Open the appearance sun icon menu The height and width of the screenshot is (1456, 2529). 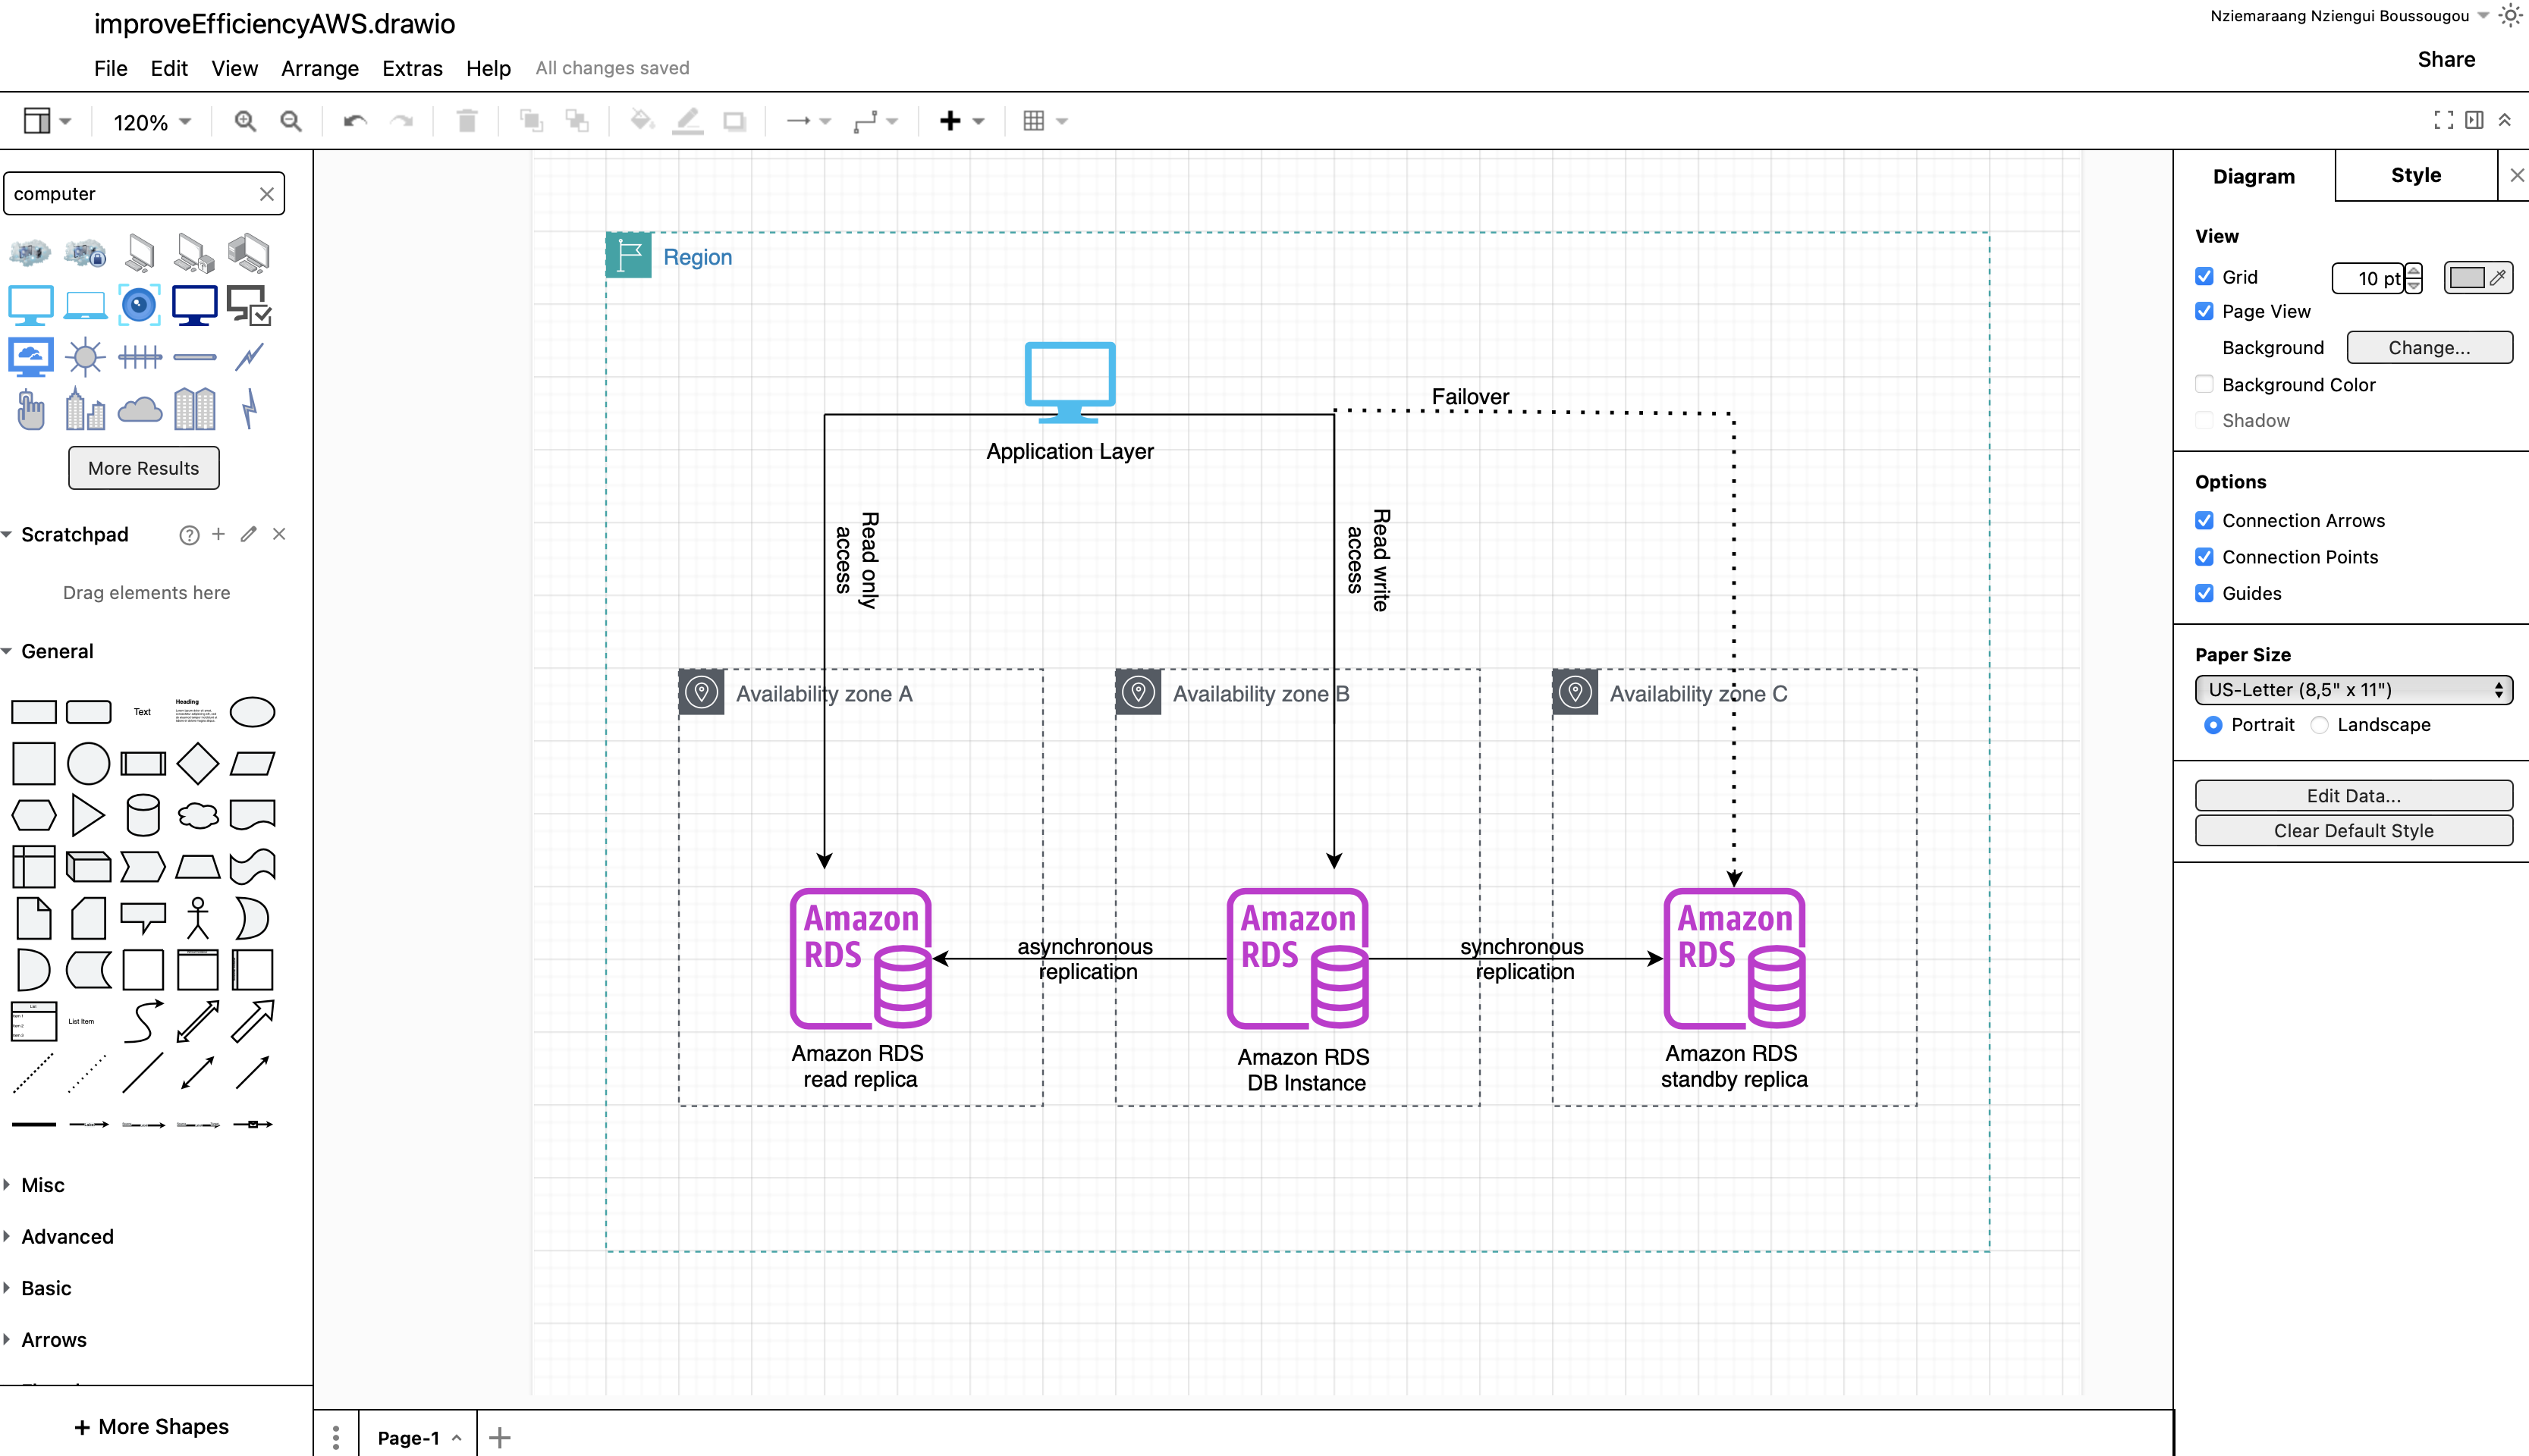2510,16
